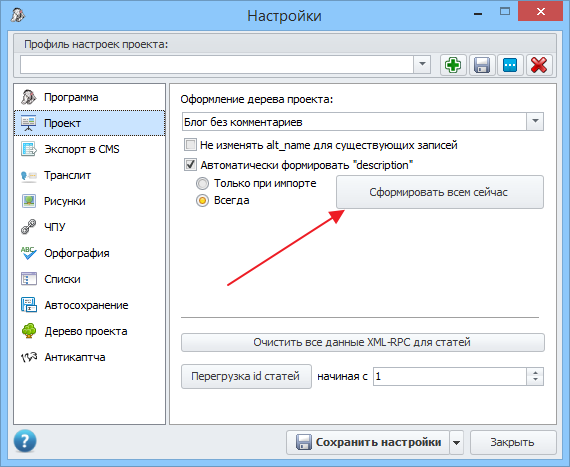Viewport: 570px width, 467px height.
Task: Open the blue question mark help icon
Action: point(25,441)
